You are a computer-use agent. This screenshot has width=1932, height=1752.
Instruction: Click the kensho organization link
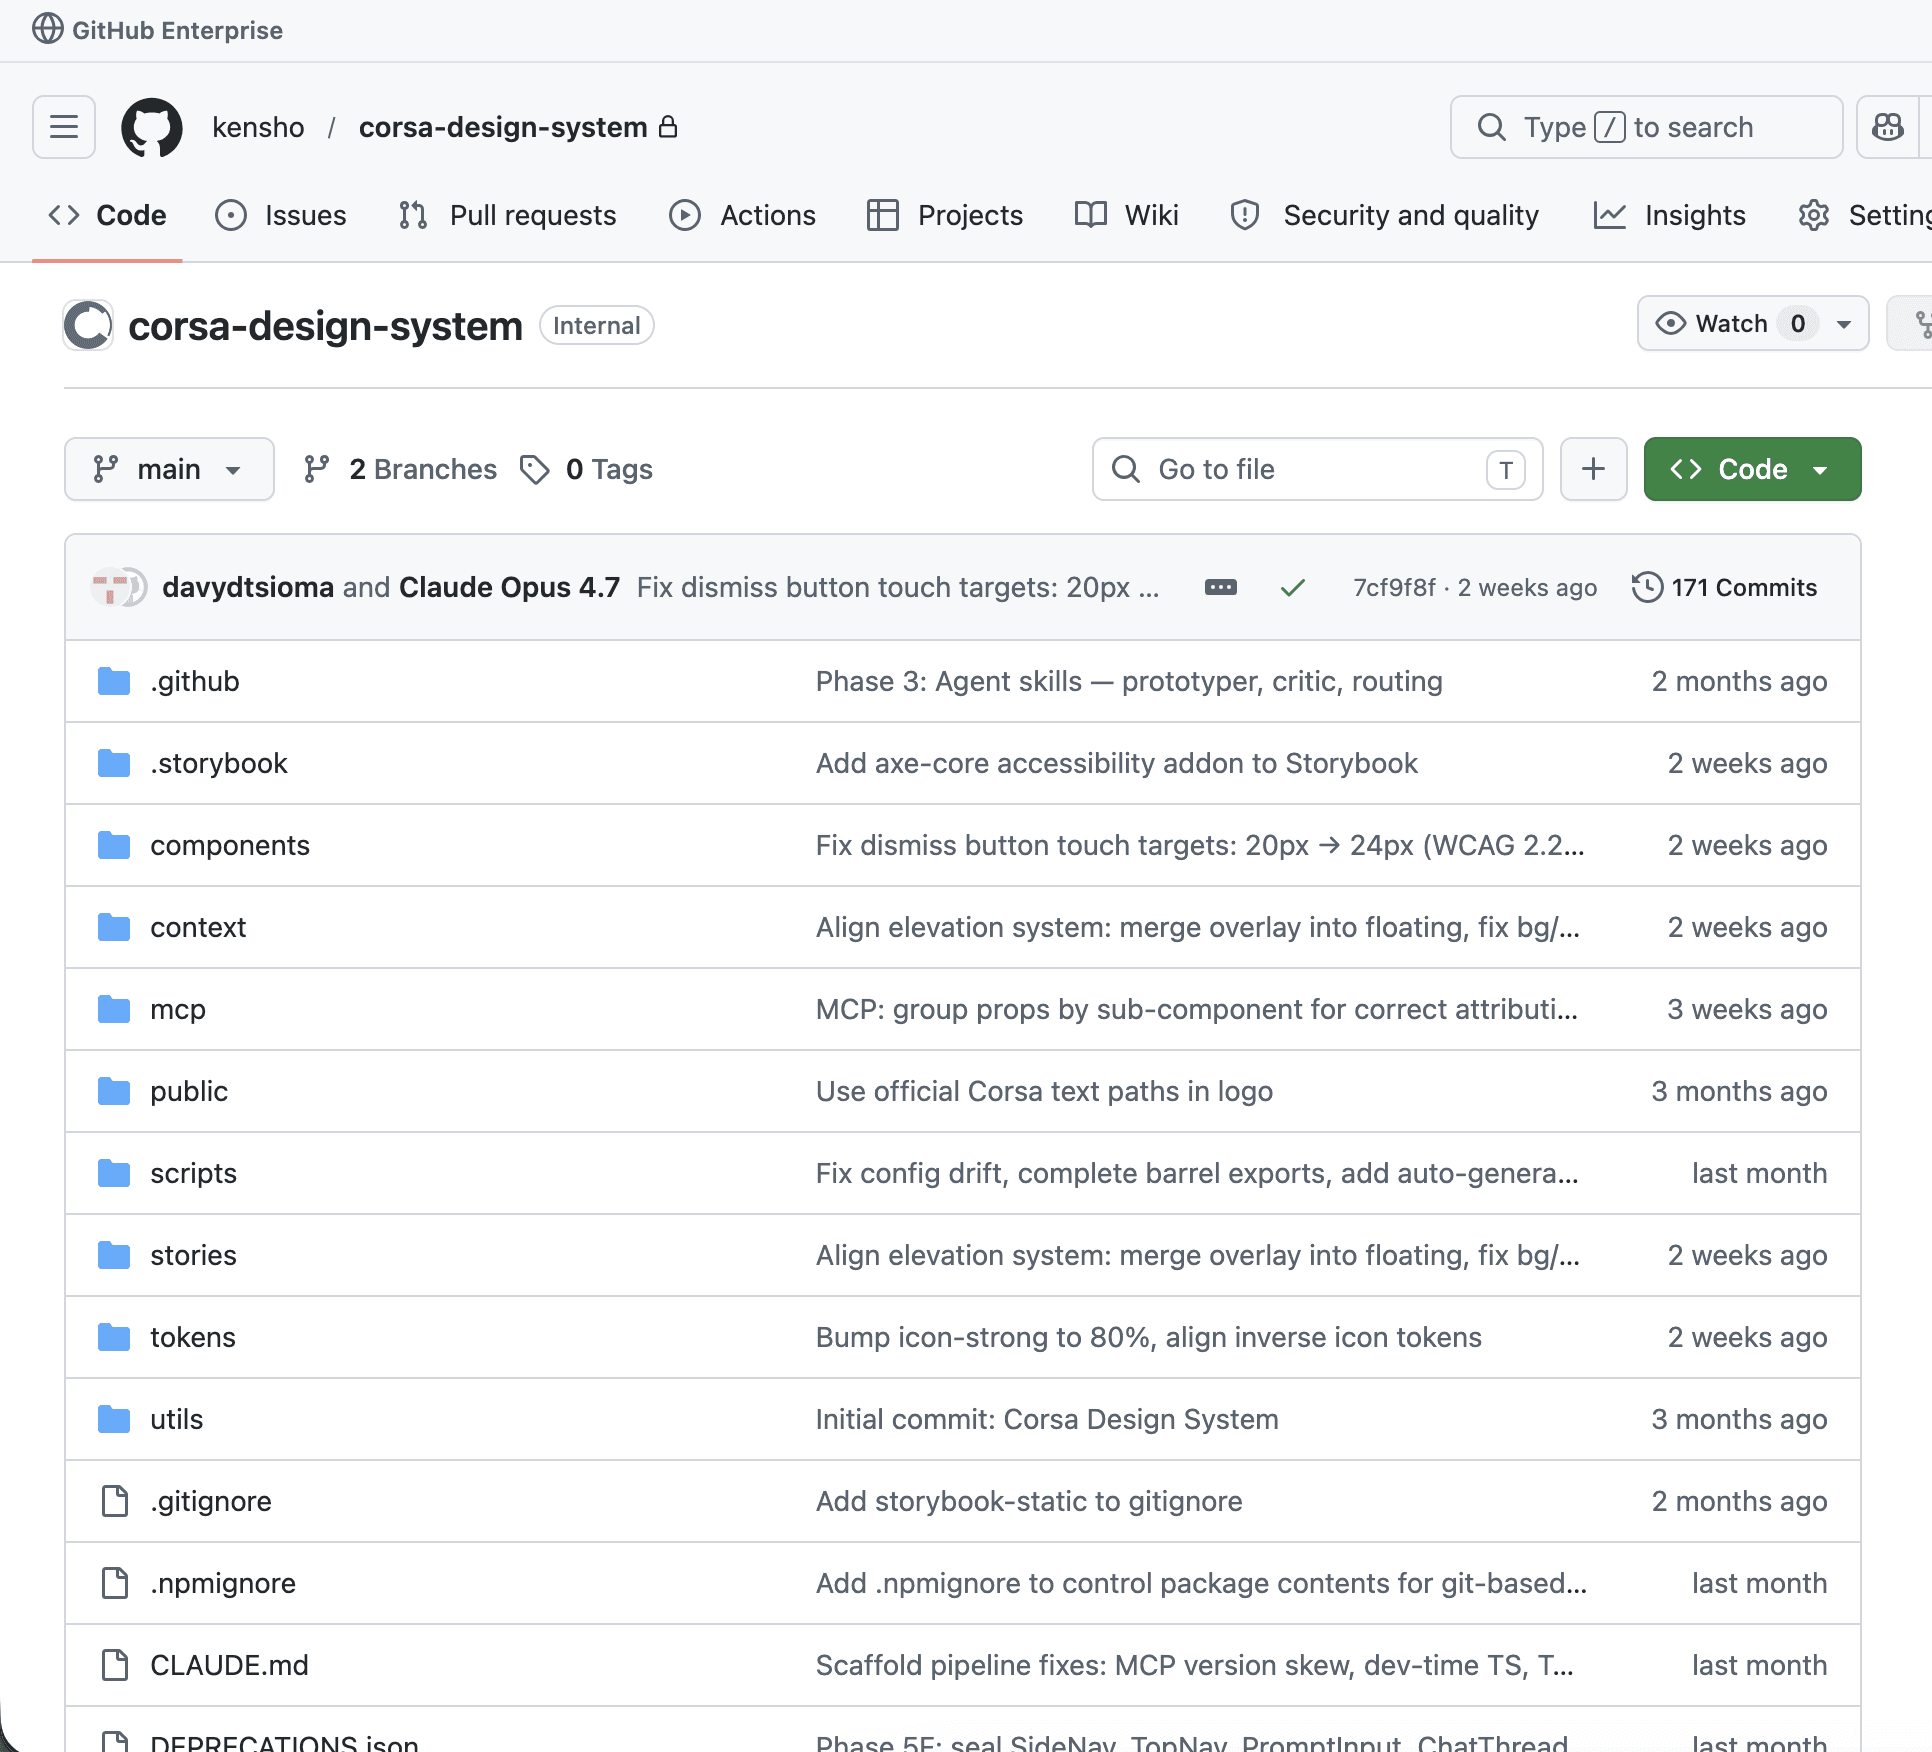pos(258,127)
